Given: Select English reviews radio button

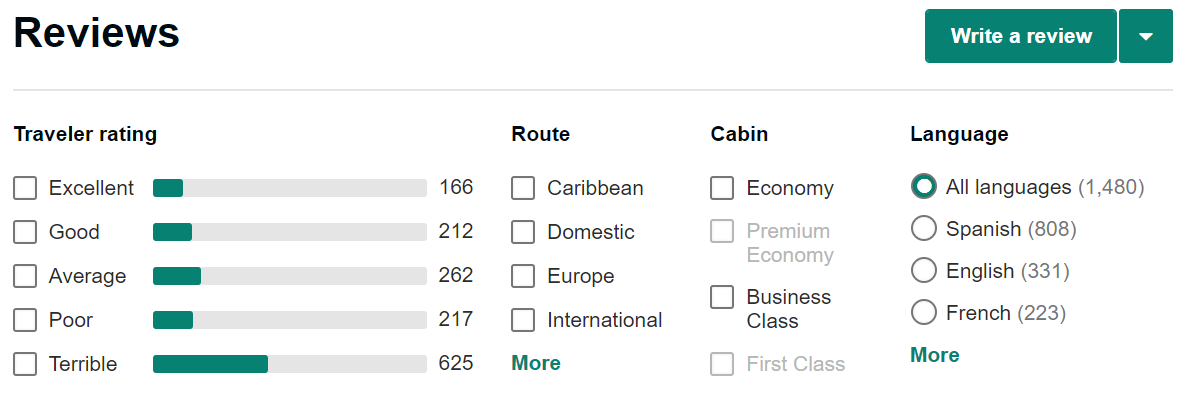Looking at the screenshot, I should tap(924, 271).
